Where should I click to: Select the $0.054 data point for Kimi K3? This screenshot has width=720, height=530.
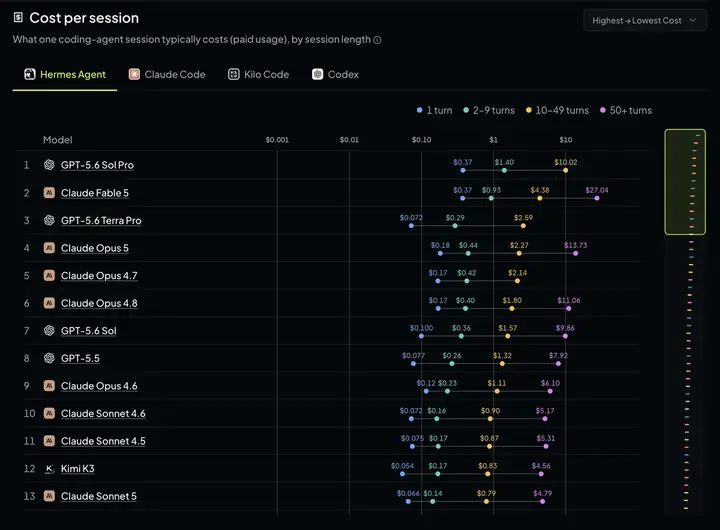[x=402, y=474]
